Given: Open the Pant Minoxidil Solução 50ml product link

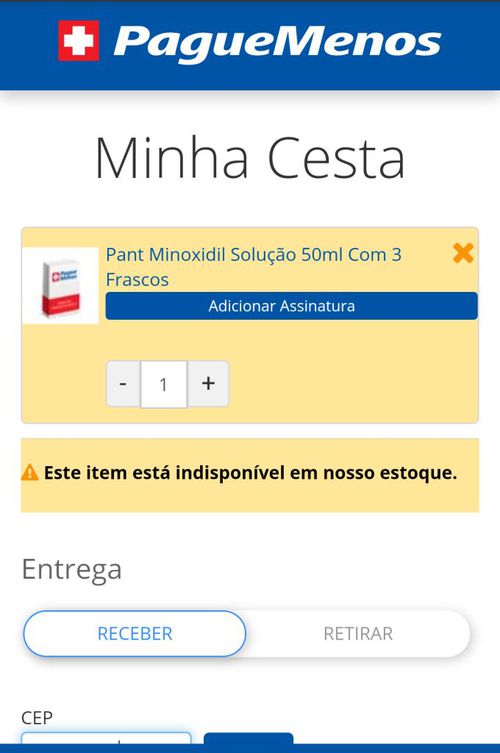Looking at the screenshot, I should coord(254,267).
